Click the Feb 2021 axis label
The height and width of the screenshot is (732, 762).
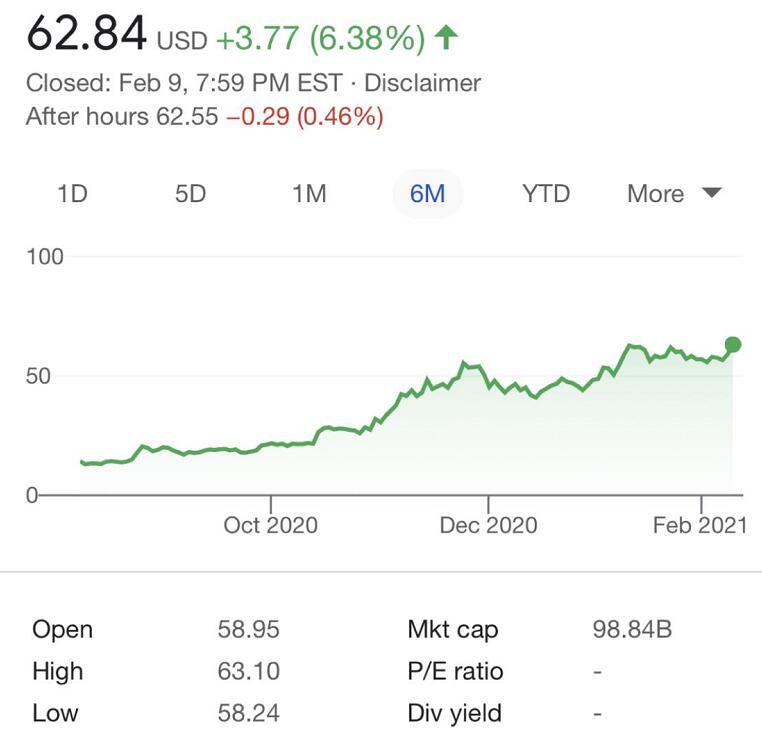pos(700,525)
